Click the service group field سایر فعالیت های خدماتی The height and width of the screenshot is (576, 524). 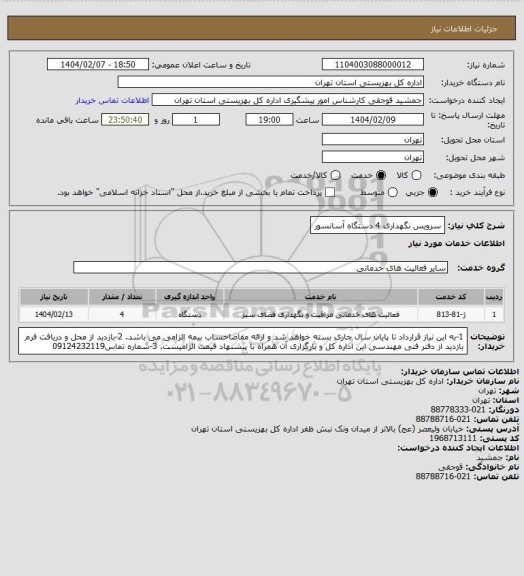click(260, 268)
